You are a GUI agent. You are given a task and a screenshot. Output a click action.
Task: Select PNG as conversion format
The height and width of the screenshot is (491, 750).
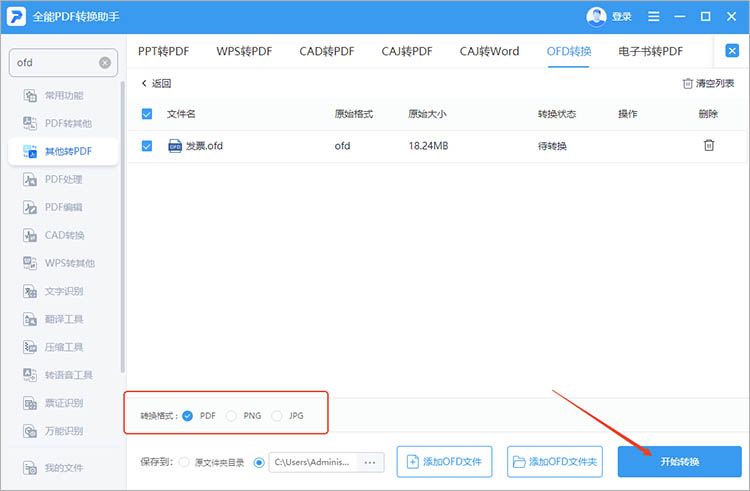(x=231, y=416)
